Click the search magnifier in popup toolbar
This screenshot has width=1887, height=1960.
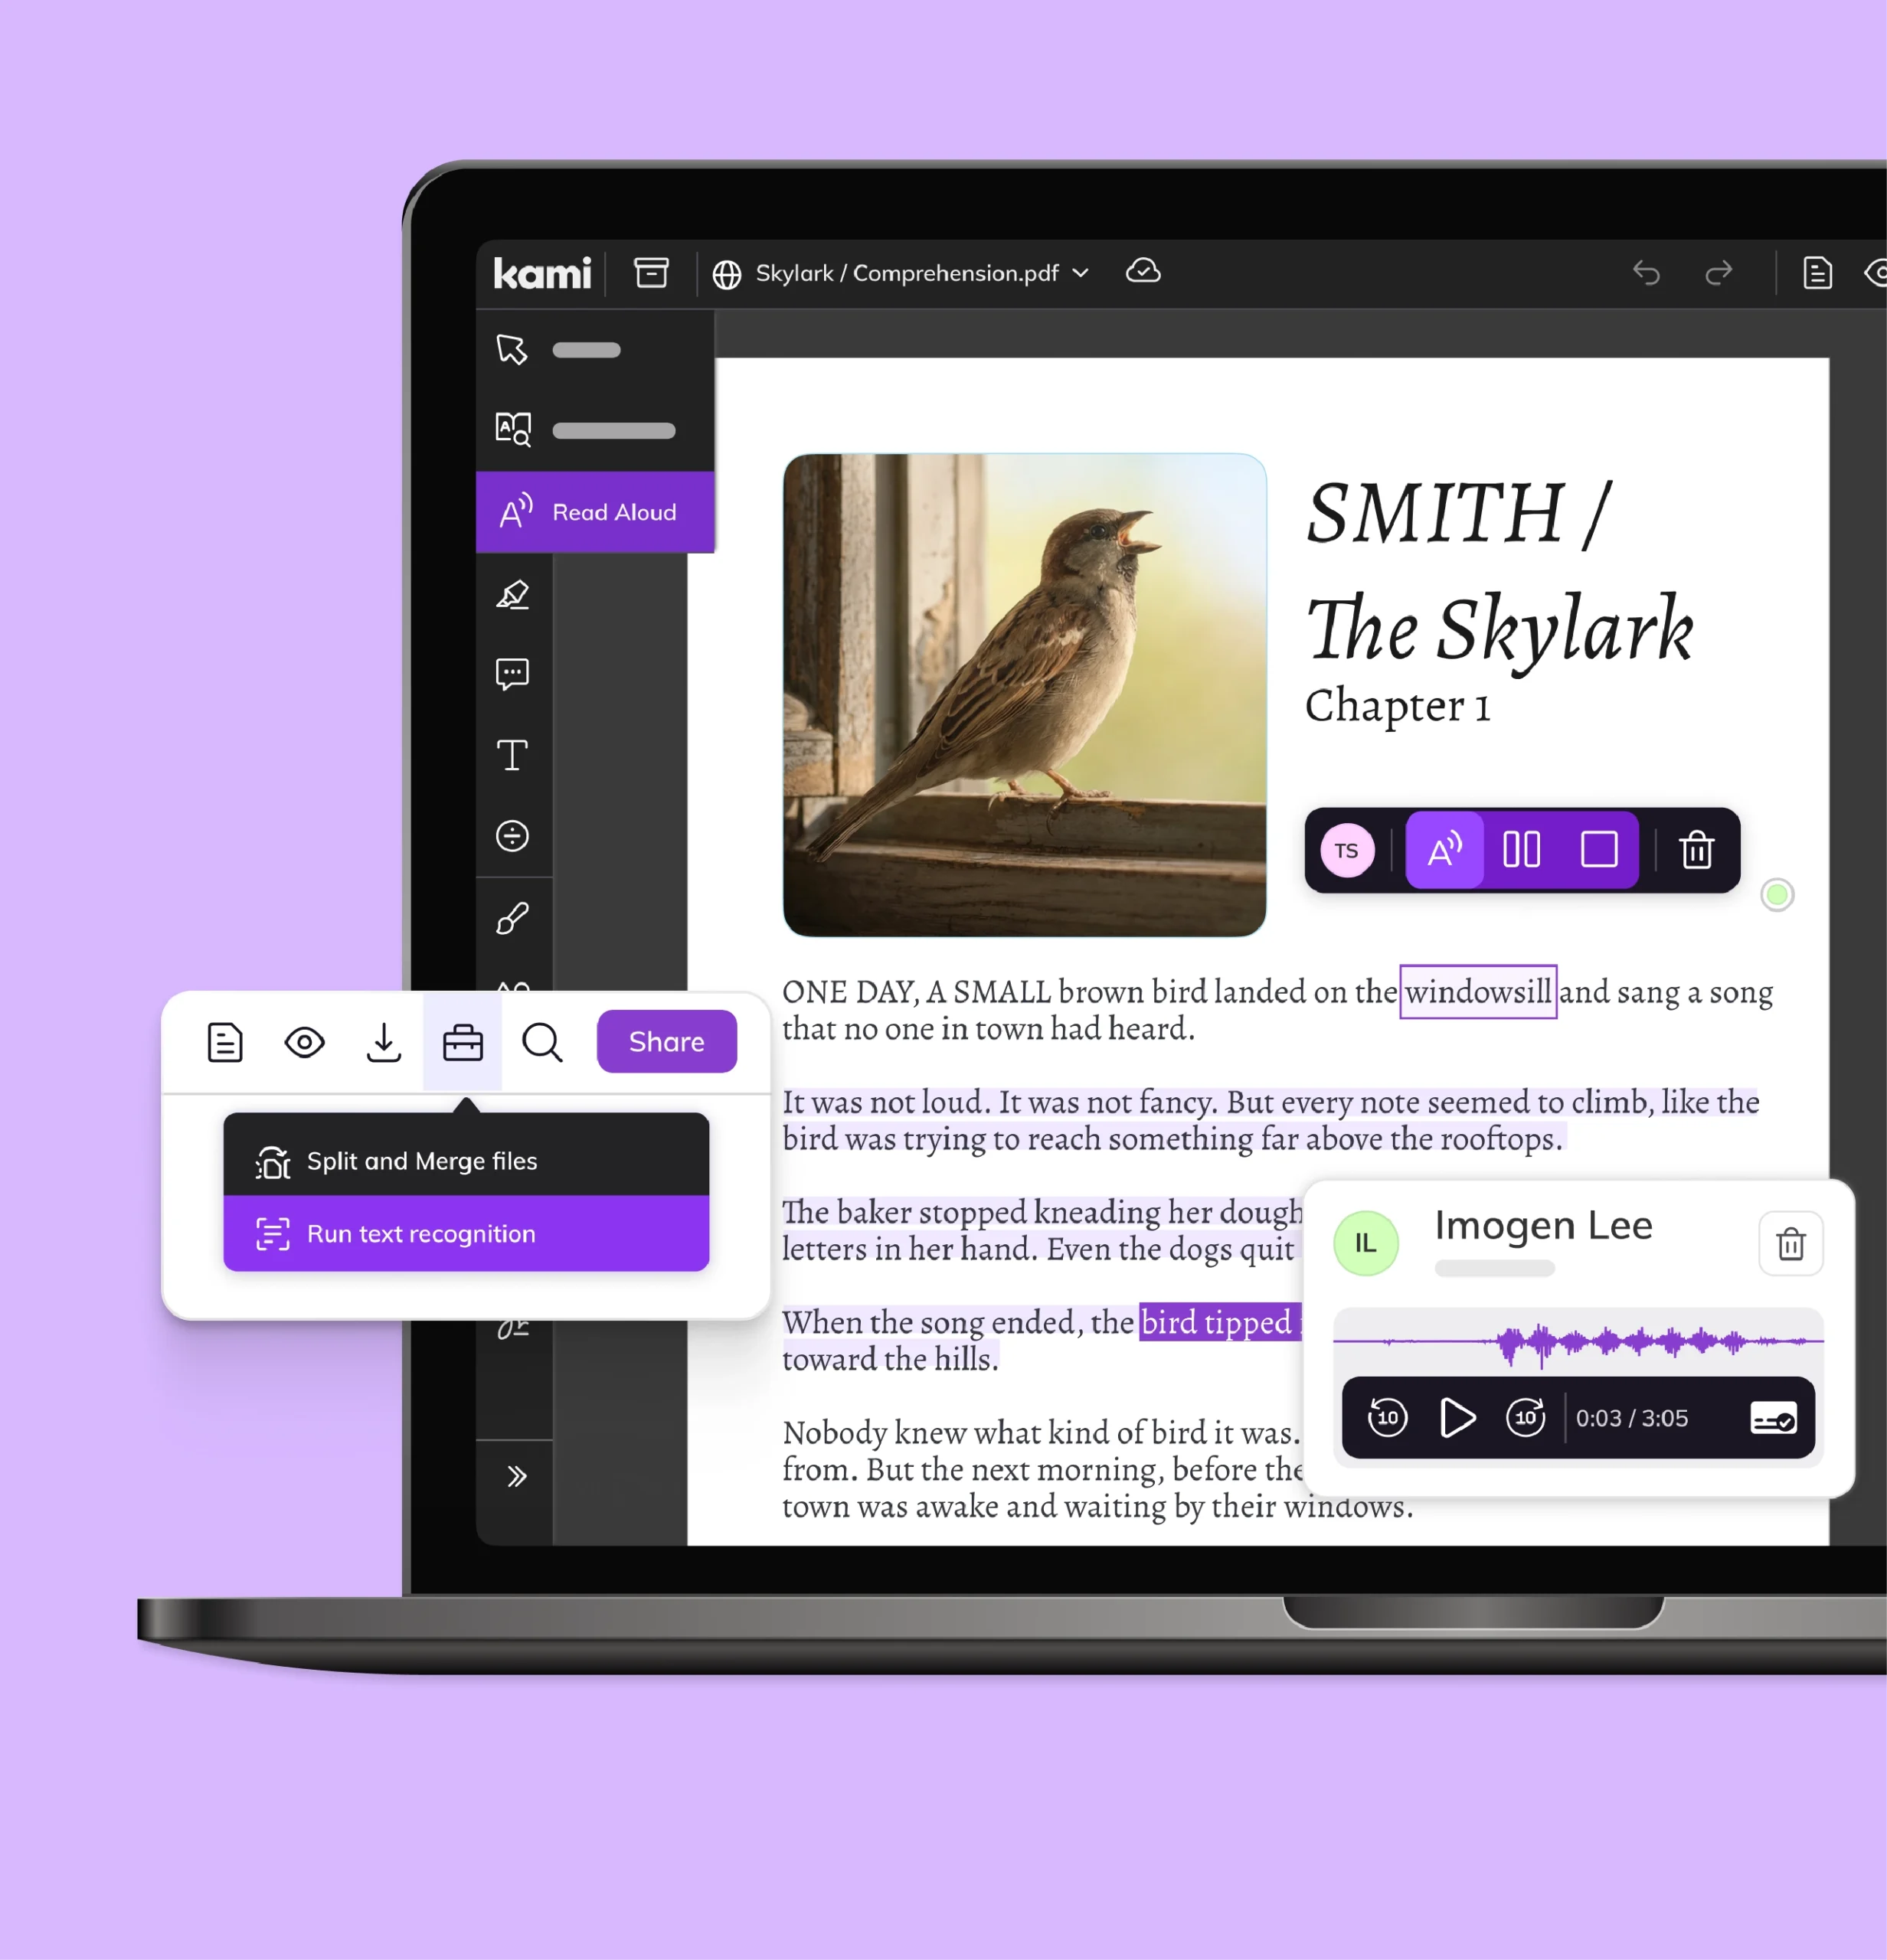(x=542, y=1043)
